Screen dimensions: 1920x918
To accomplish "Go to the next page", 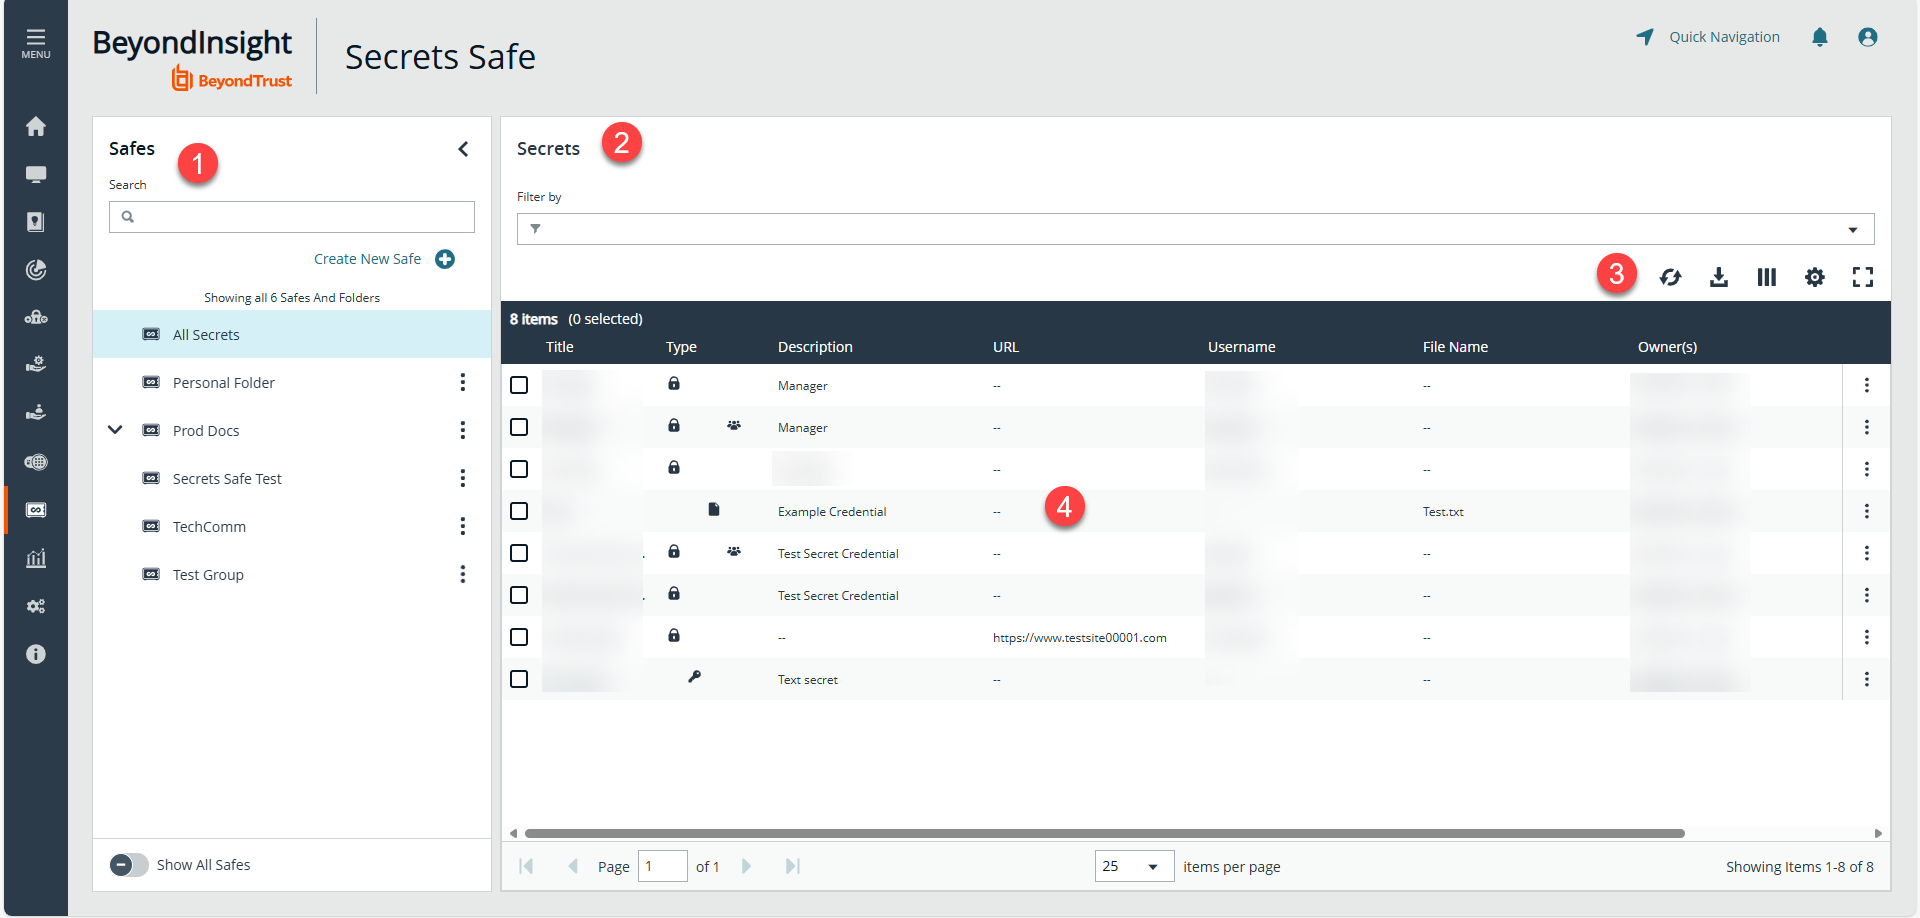I will tap(746, 866).
